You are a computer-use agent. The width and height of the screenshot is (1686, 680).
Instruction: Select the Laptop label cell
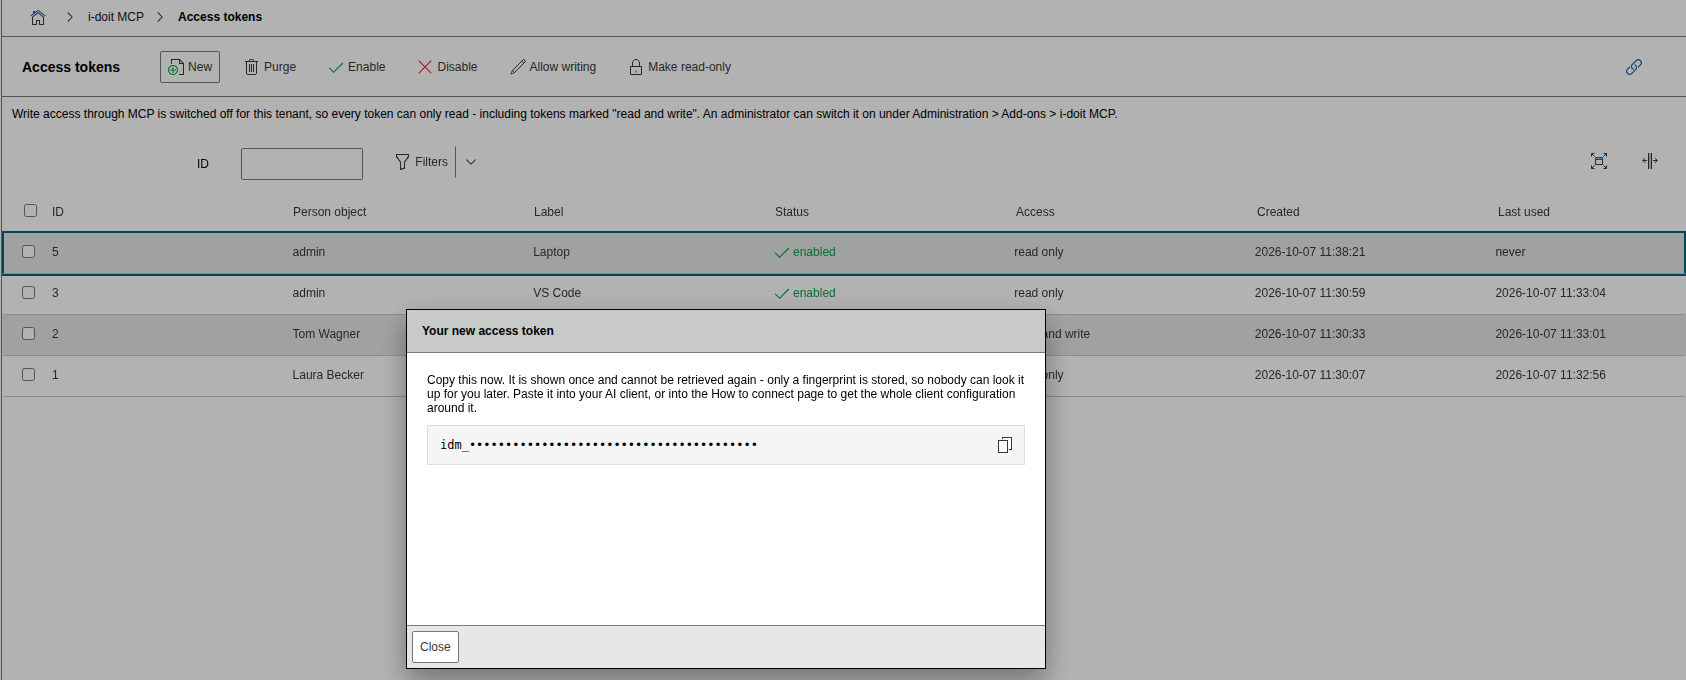551,252
